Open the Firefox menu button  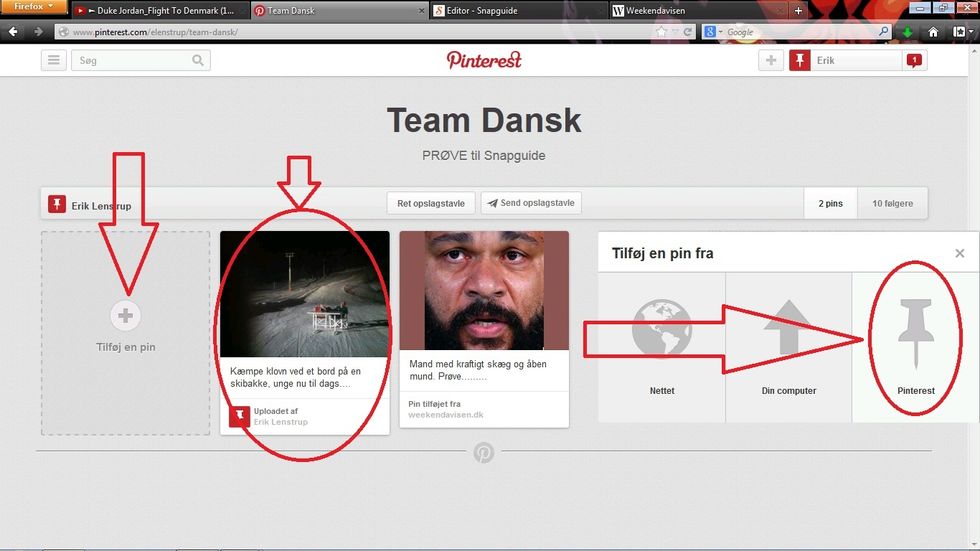34,7
